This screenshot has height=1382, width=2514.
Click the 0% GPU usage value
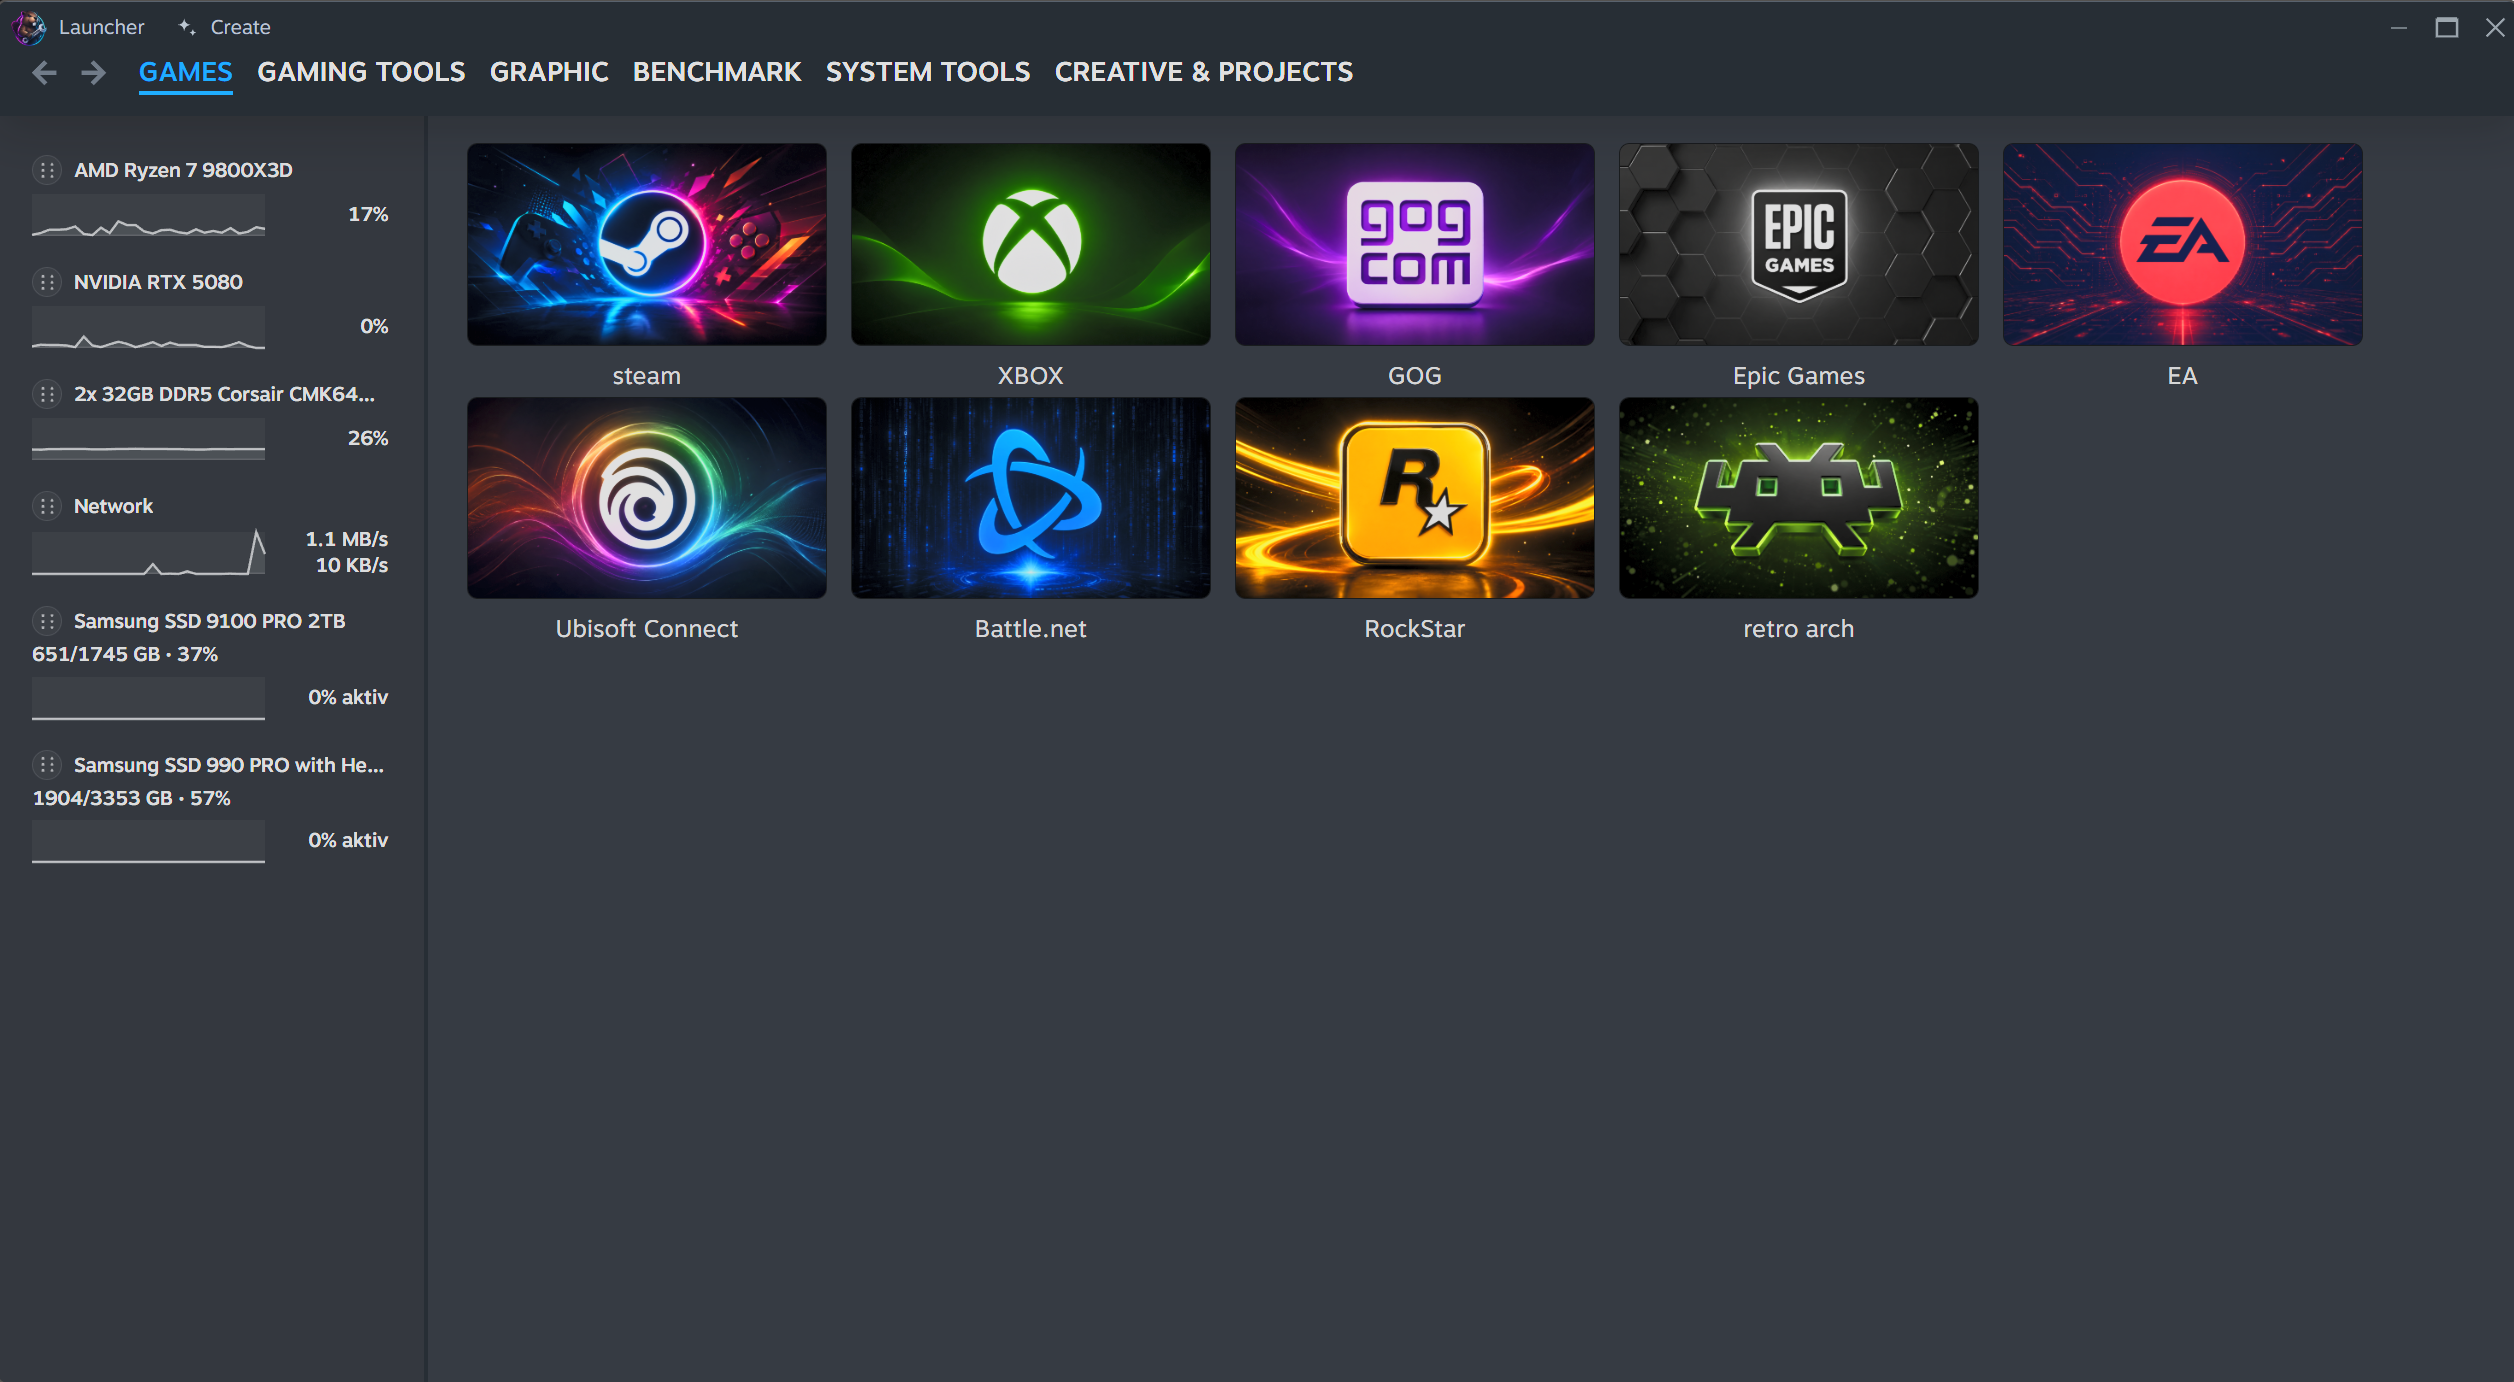(374, 326)
